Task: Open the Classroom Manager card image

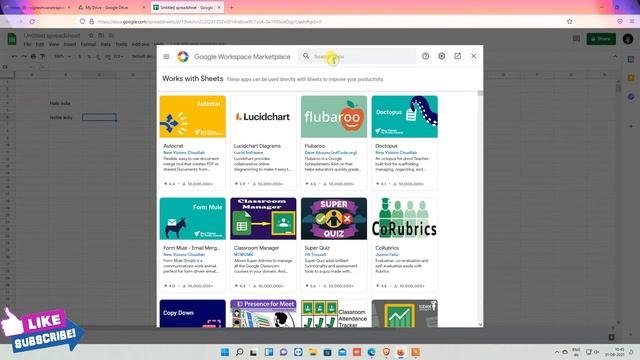Action: tap(263, 219)
